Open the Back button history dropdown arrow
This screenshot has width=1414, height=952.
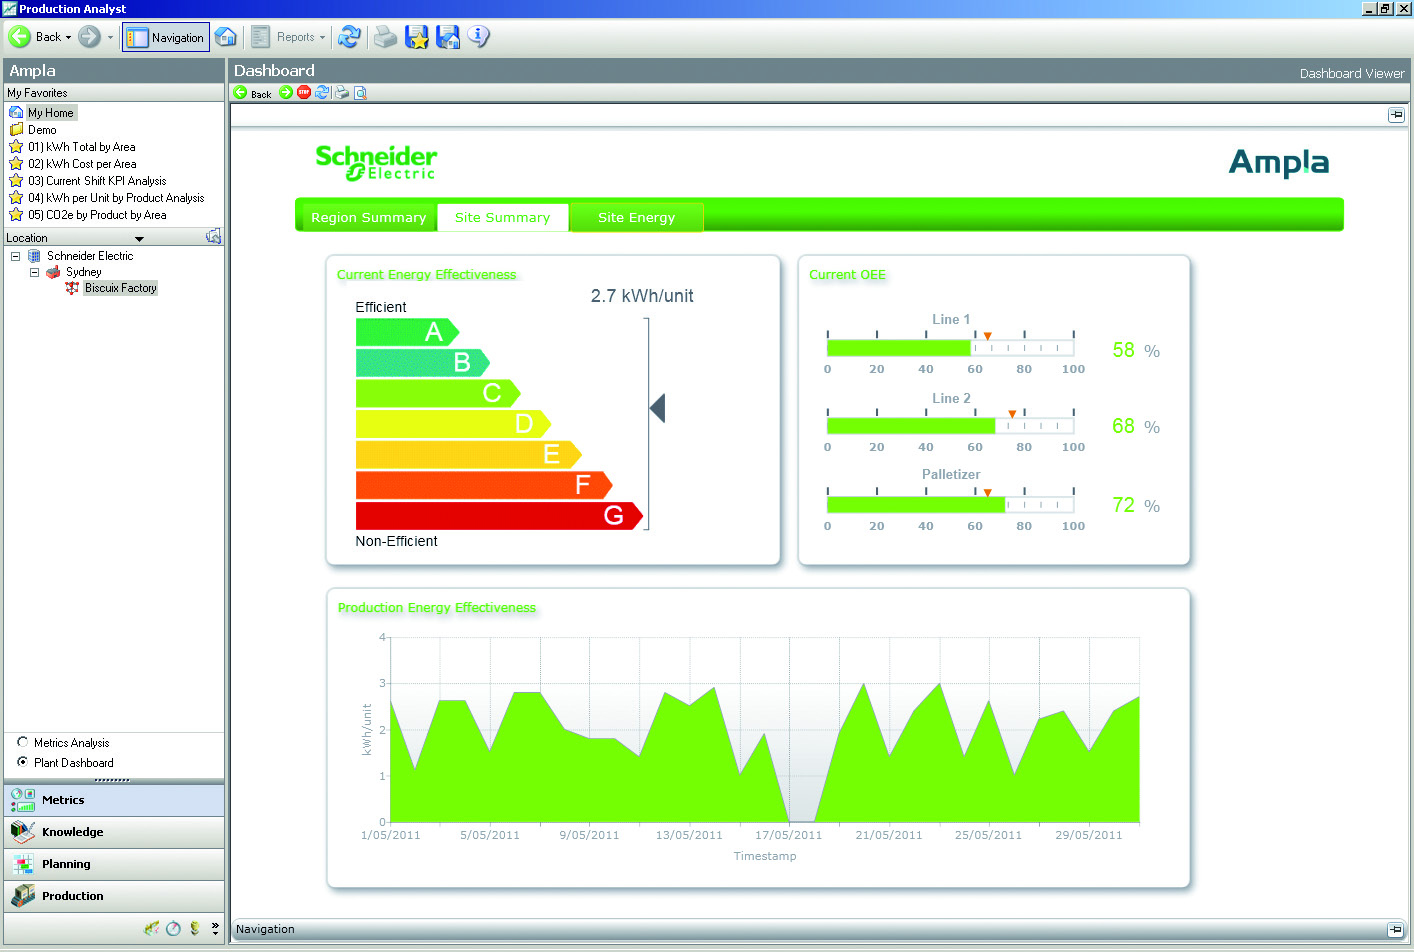68,38
